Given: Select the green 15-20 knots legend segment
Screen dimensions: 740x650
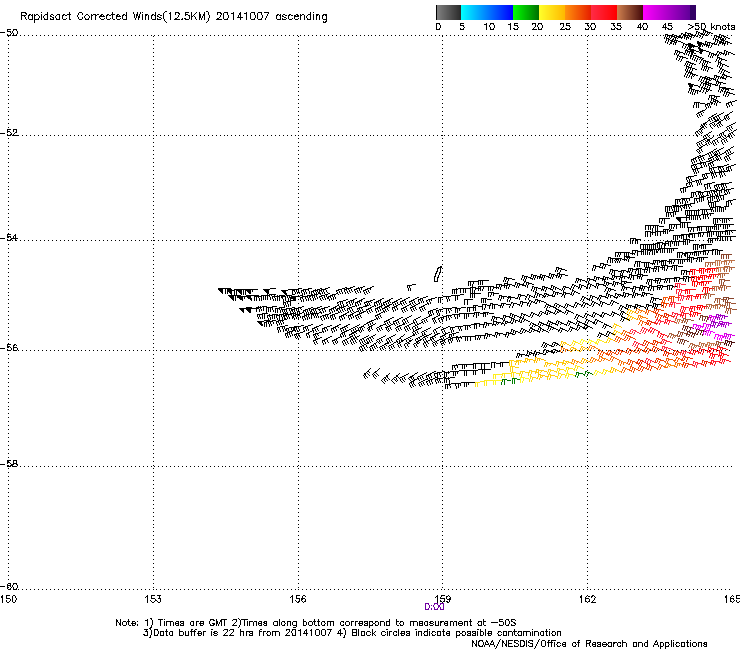Looking at the screenshot, I should [x=526, y=12].
